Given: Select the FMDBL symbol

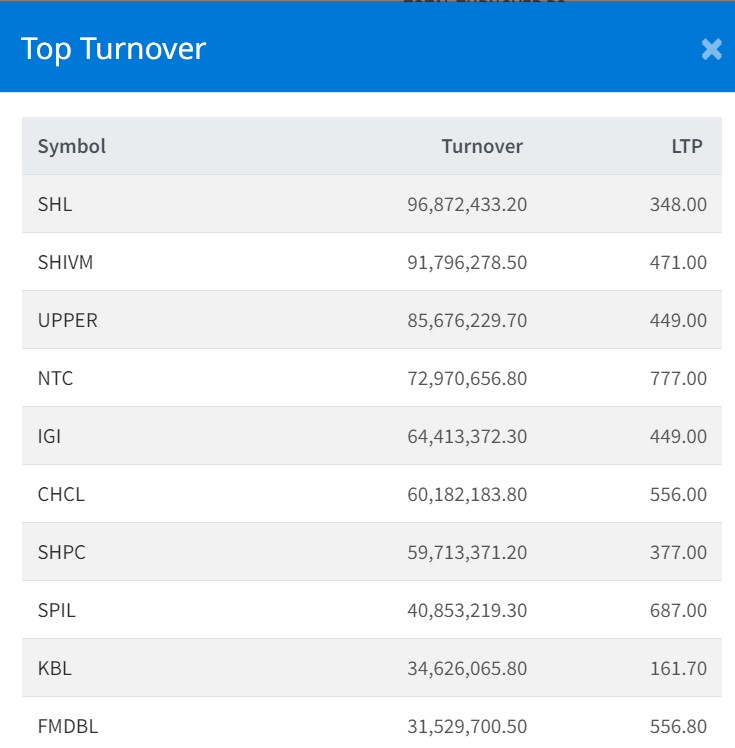Looking at the screenshot, I should coord(68,726).
